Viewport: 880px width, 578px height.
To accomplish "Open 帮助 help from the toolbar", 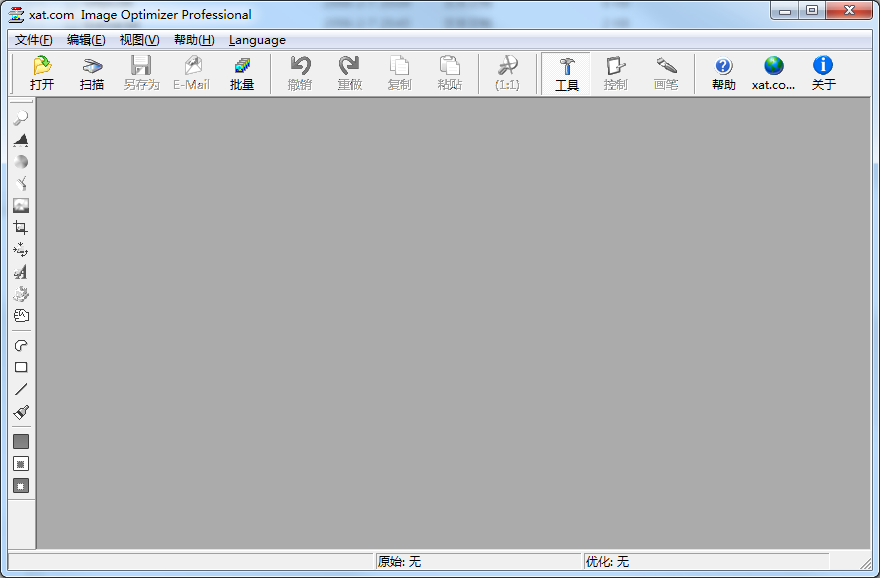I will [x=723, y=74].
